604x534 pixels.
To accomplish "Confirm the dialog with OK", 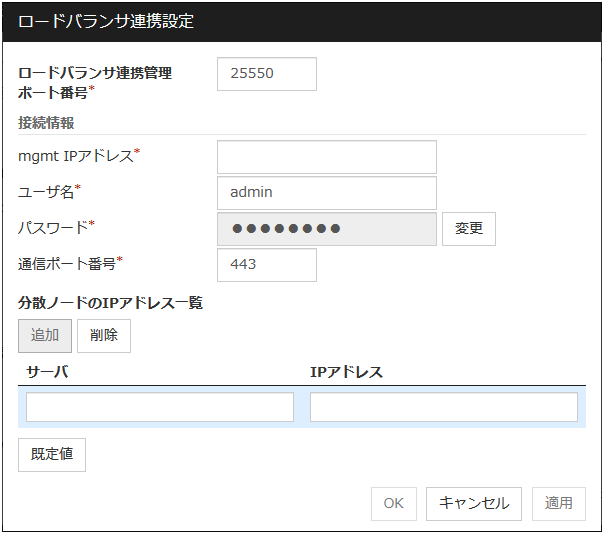I will pyautogui.click(x=393, y=504).
